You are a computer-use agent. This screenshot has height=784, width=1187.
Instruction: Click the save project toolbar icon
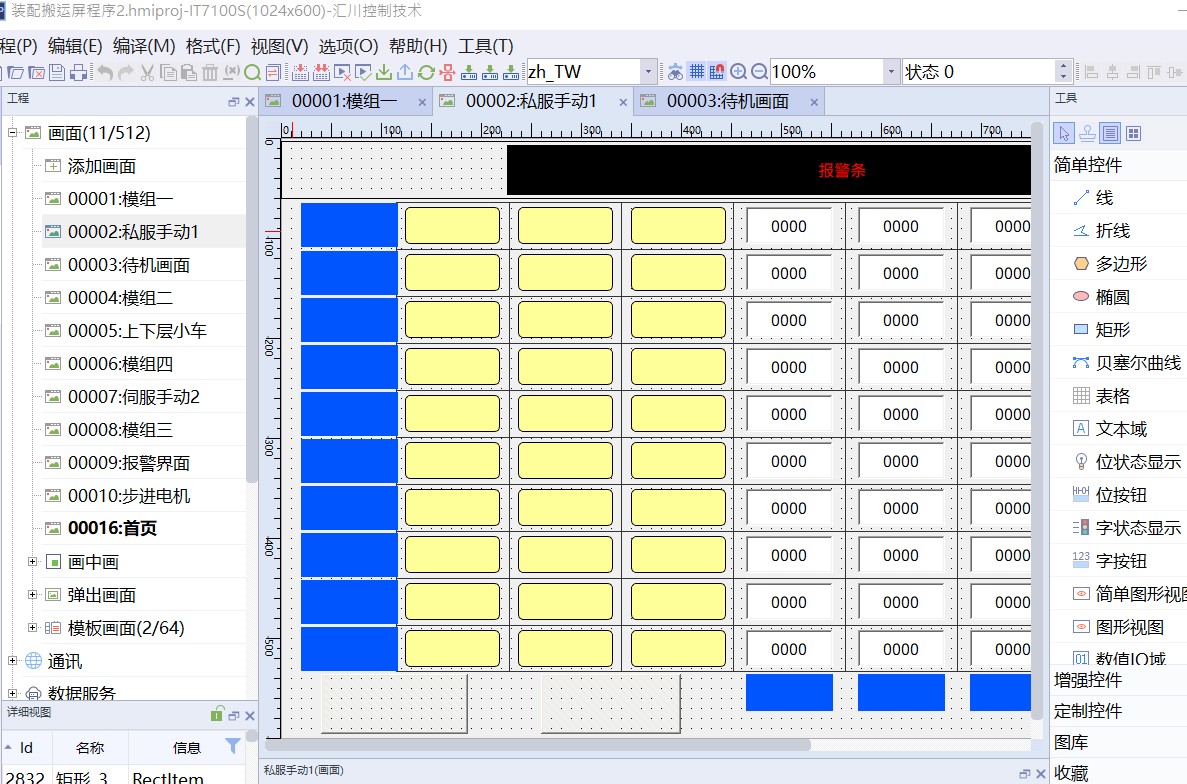coord(57,72)
